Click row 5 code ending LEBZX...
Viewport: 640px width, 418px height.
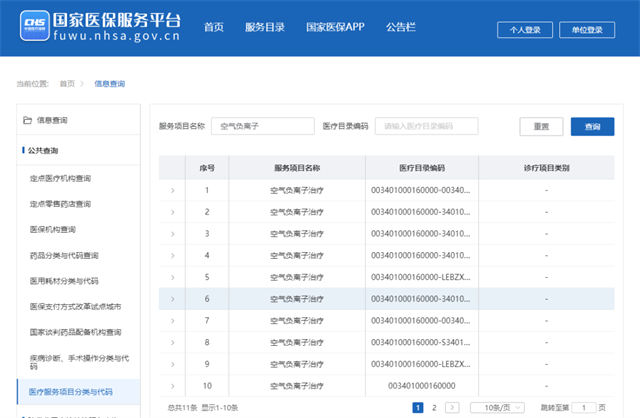[x=420, y=277]
